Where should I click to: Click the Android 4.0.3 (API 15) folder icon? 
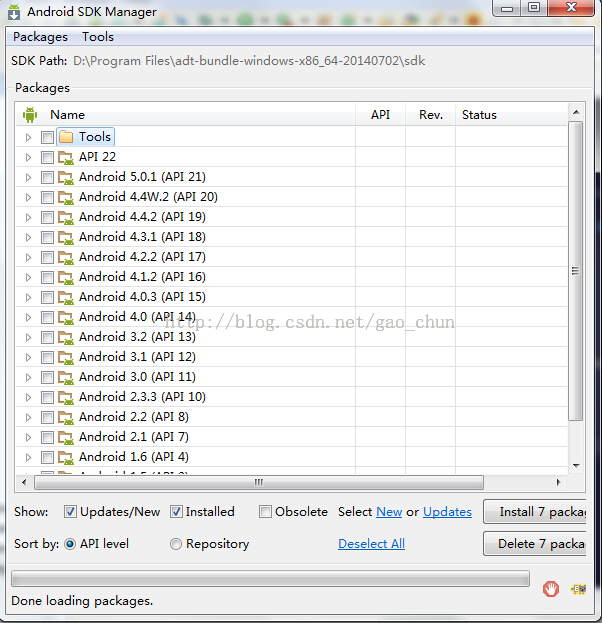(66, 297)
